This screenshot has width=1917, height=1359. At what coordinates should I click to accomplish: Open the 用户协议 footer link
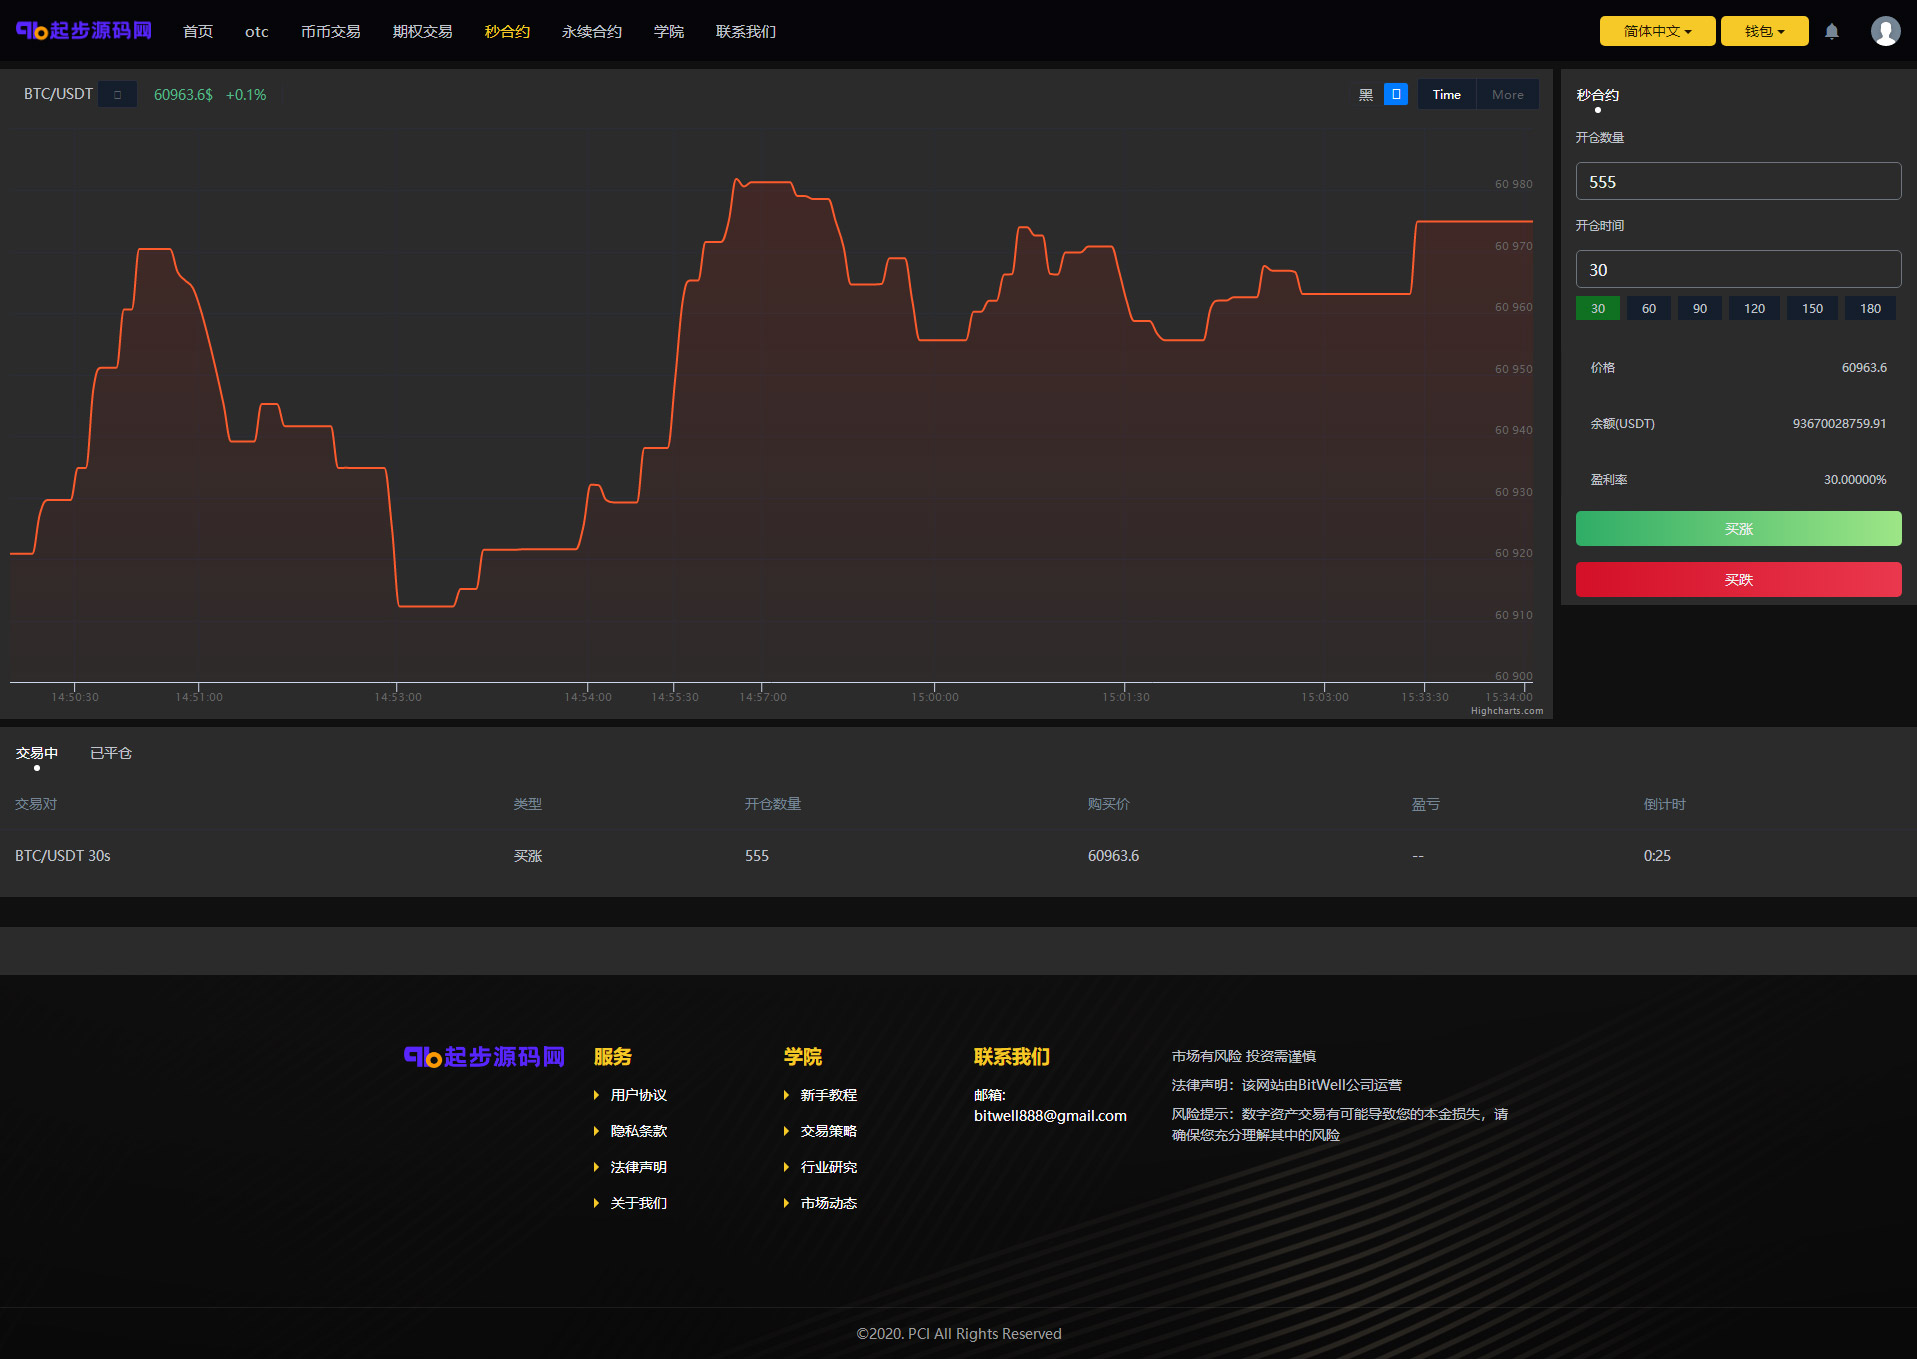coord(638,1095)
